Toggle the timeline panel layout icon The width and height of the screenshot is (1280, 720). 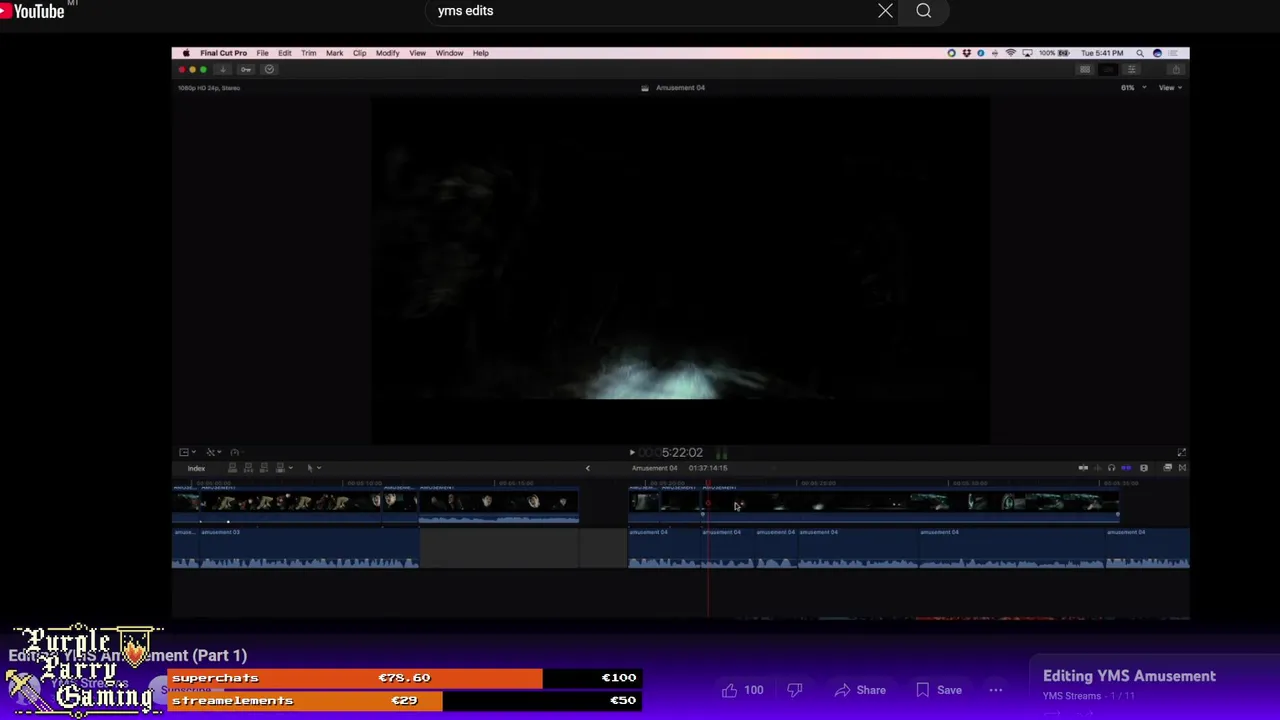[1108, 70]
